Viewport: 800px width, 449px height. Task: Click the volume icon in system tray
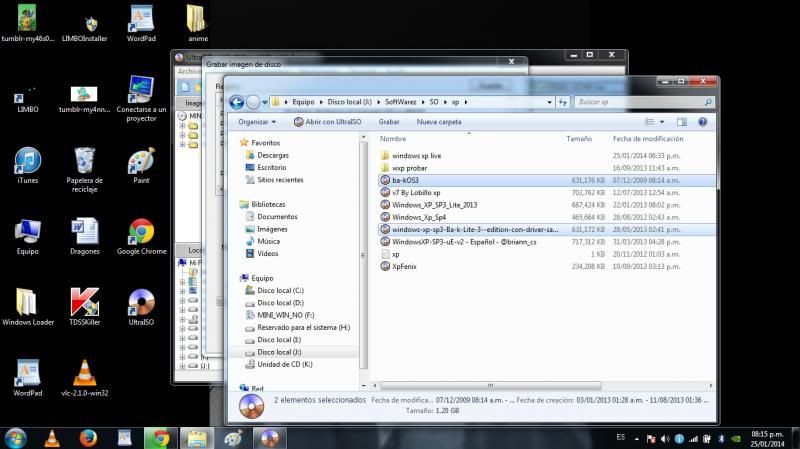tap(665, 439)
